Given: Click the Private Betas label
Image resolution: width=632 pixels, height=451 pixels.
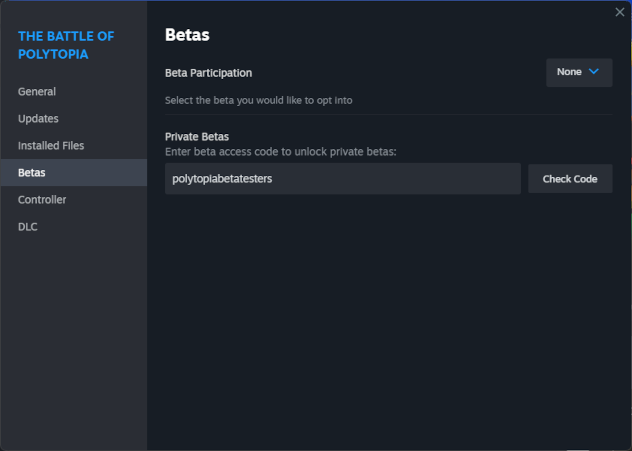Looking at the screenshot, I should click(200, 137).
